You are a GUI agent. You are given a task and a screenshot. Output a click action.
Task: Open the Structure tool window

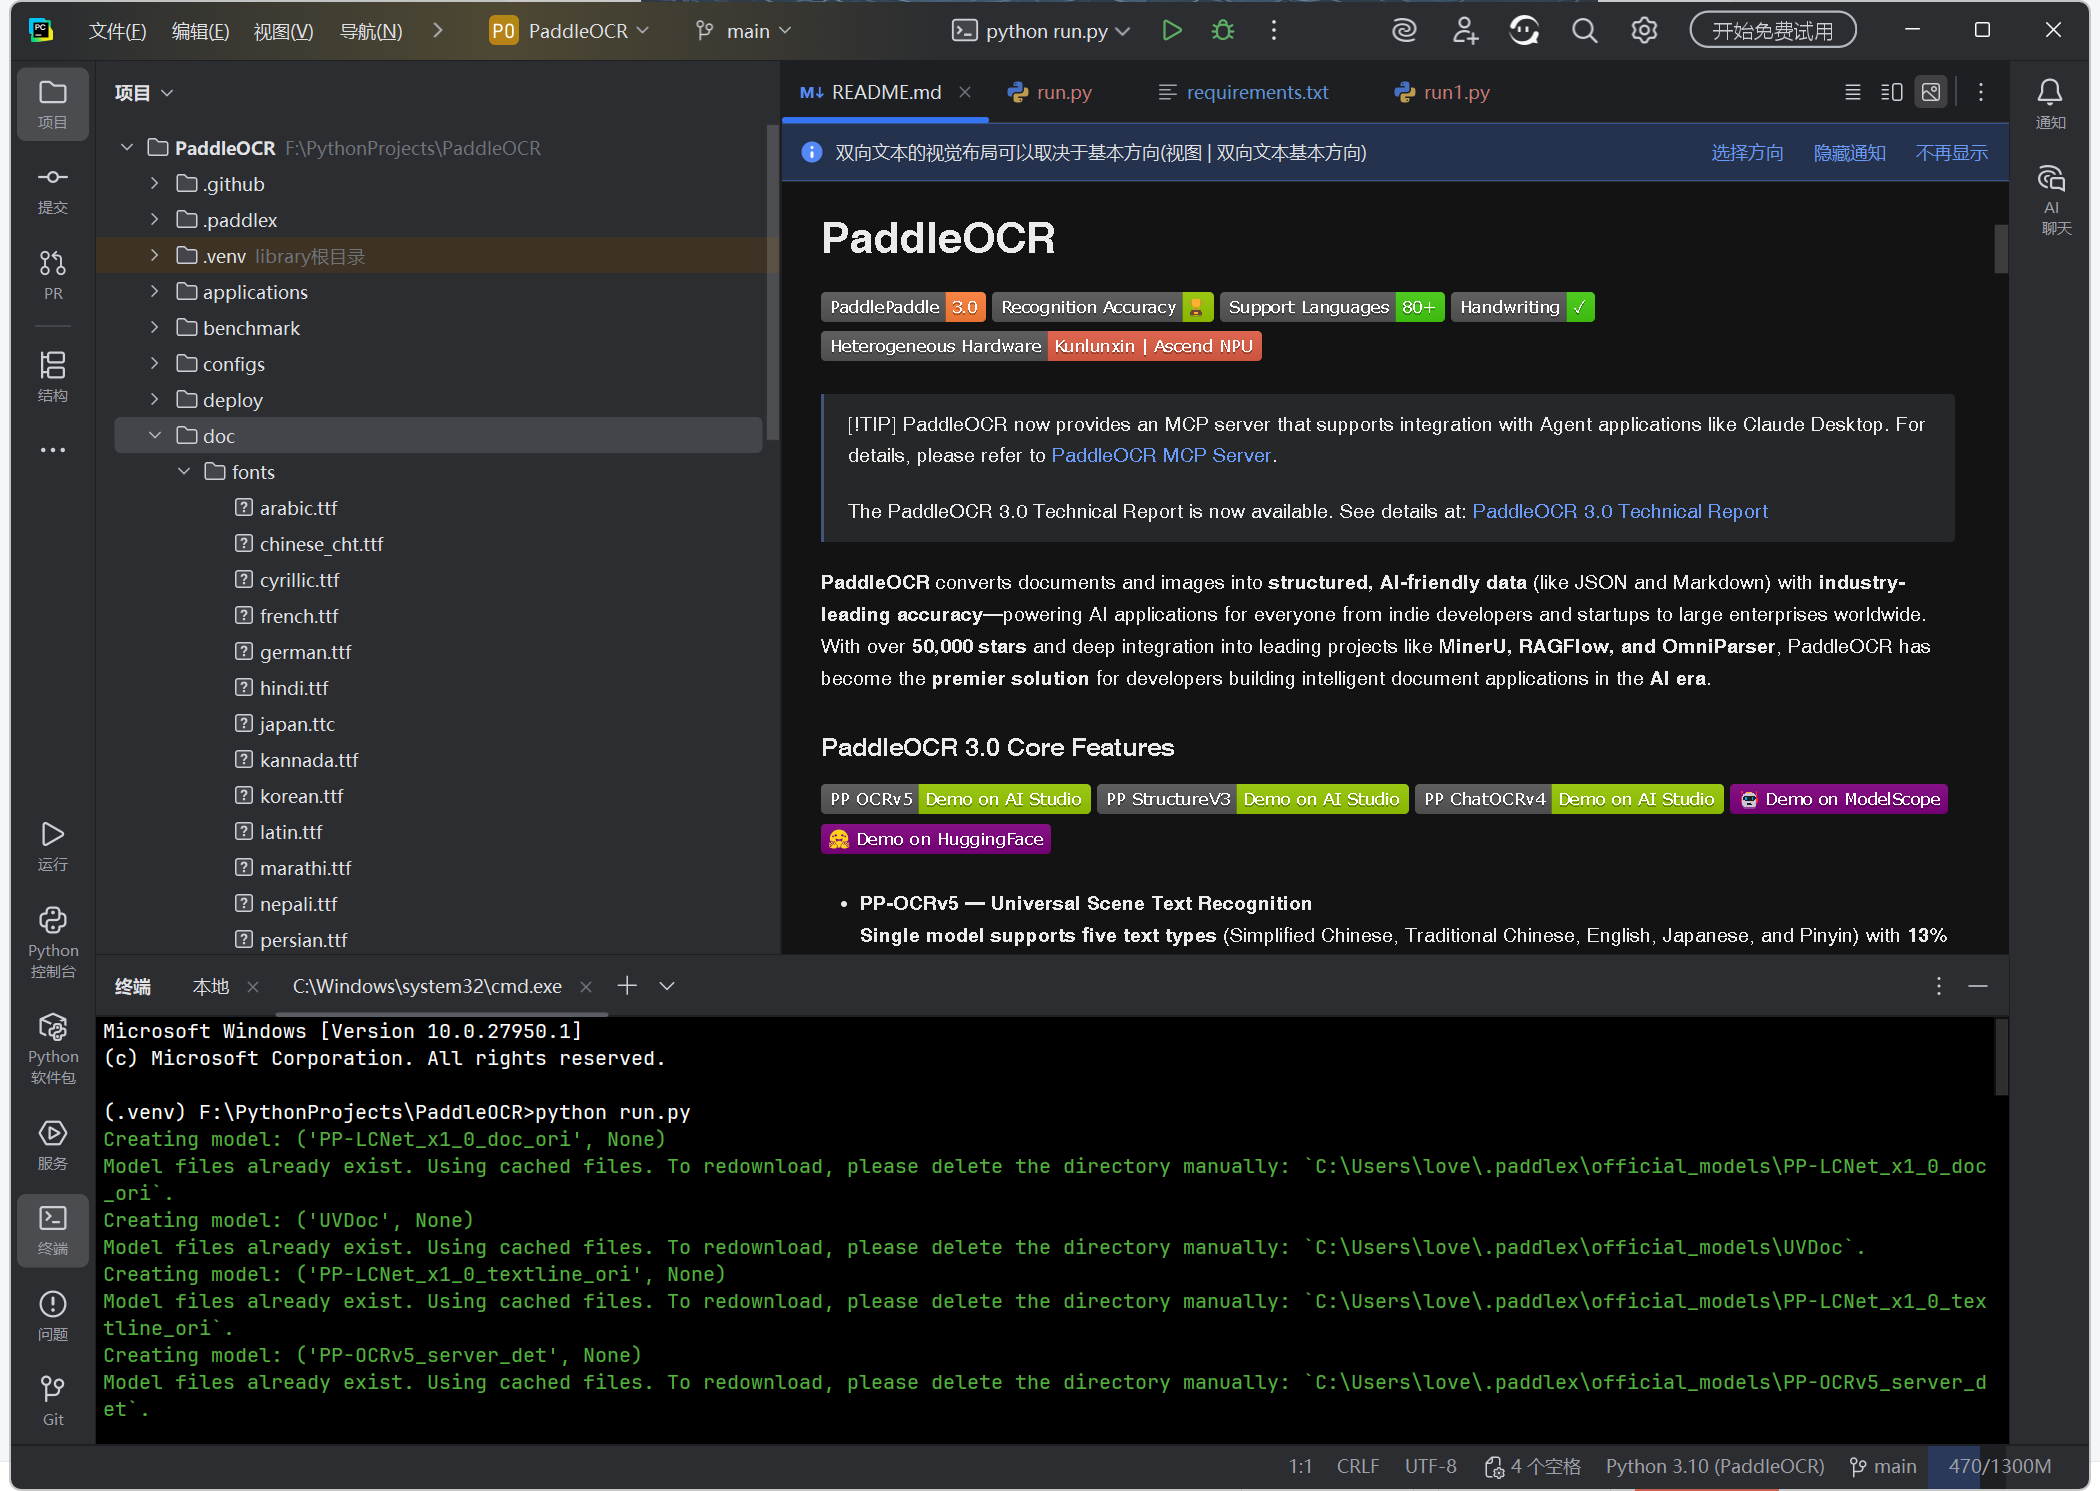(53, 376)
